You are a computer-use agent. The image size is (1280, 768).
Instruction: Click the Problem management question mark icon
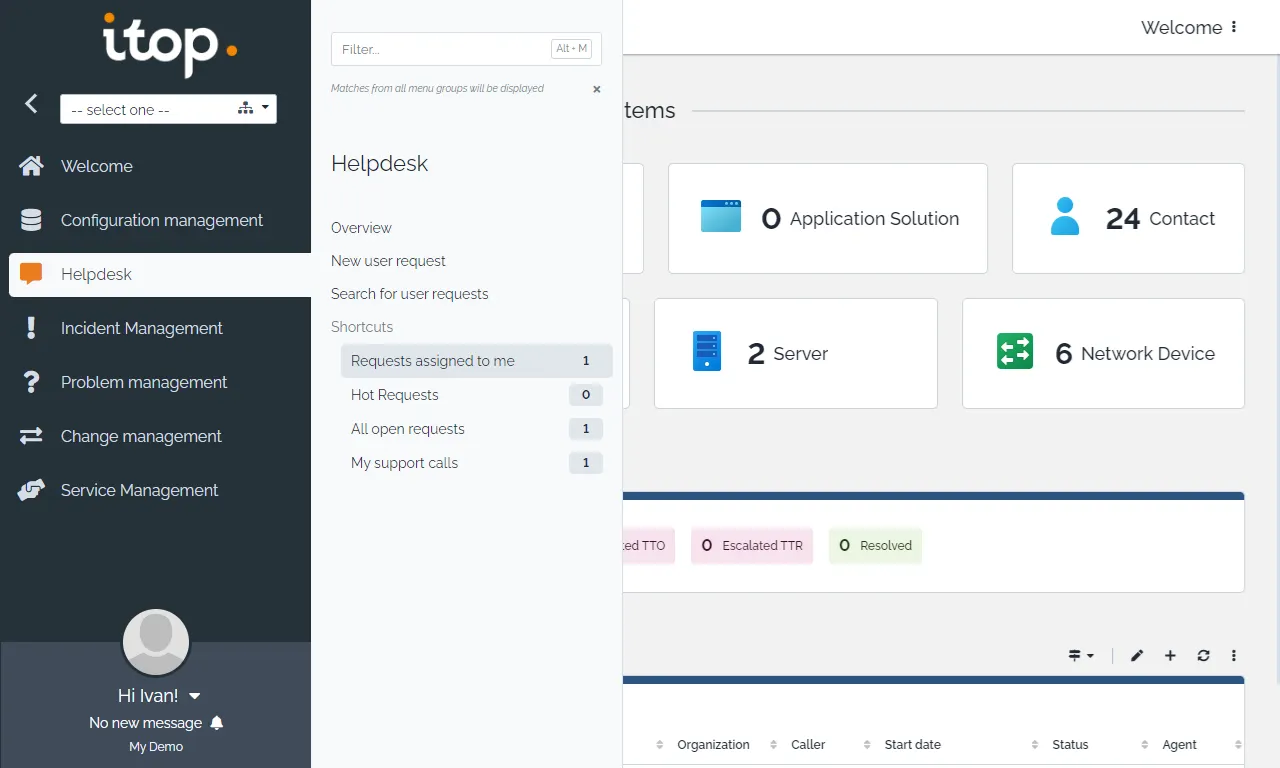pyautogui.click(x=31, y=382)
